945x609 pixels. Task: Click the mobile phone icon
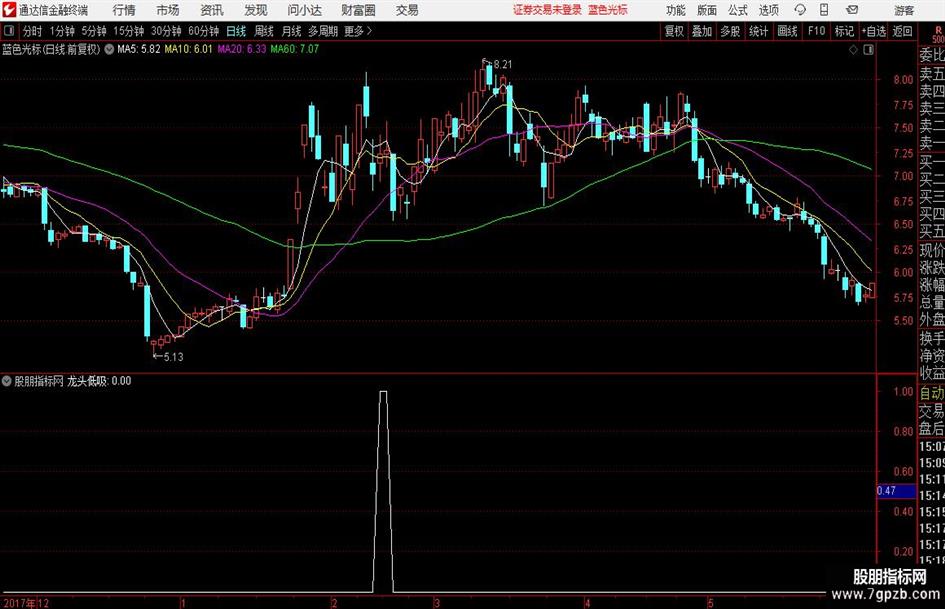coord(824,10)
